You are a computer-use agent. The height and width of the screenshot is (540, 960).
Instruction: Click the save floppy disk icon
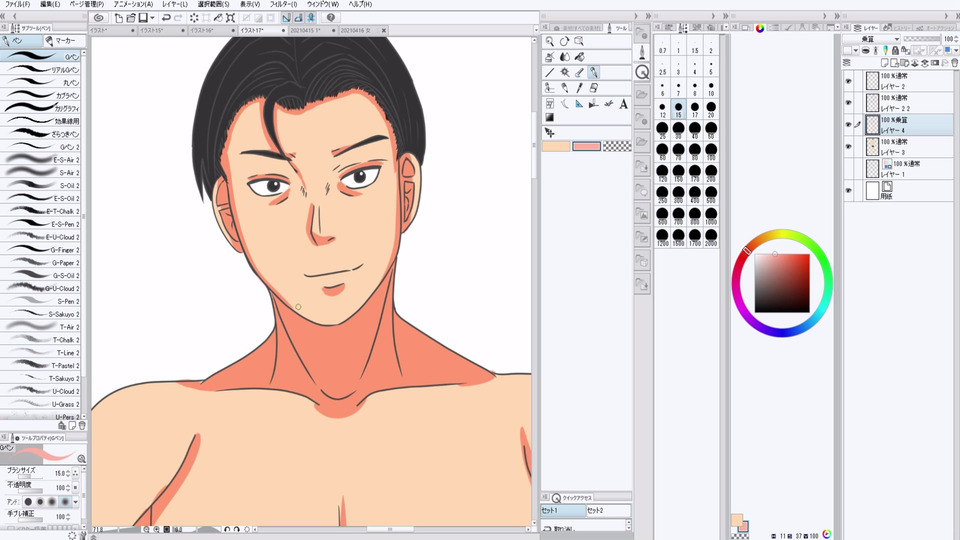pyautogui.click(x=143, y=18)
